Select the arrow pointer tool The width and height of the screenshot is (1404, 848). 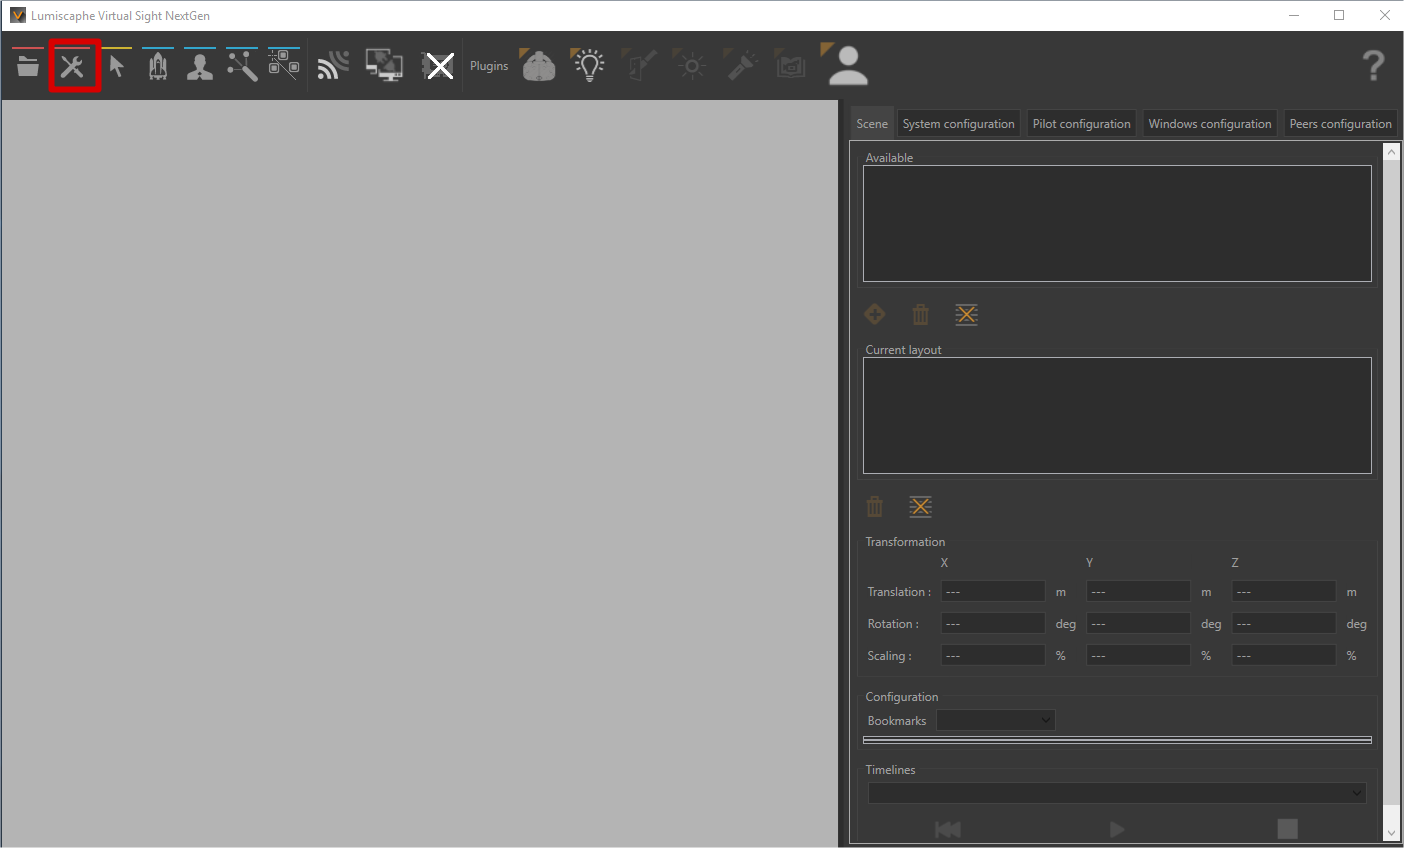(x=117, y=66)
